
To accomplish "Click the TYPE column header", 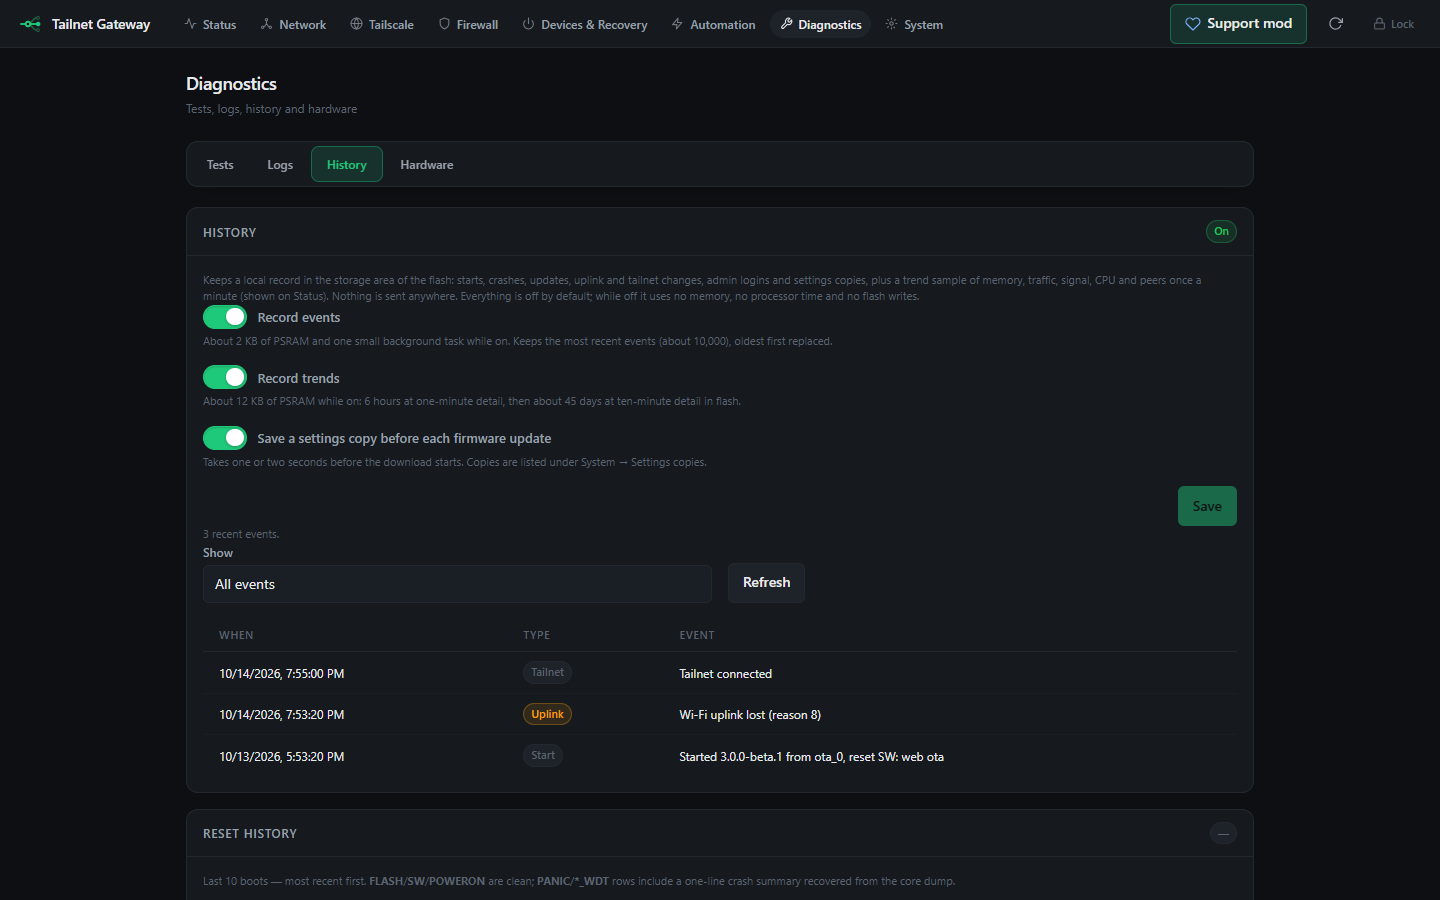I will 536,635.
